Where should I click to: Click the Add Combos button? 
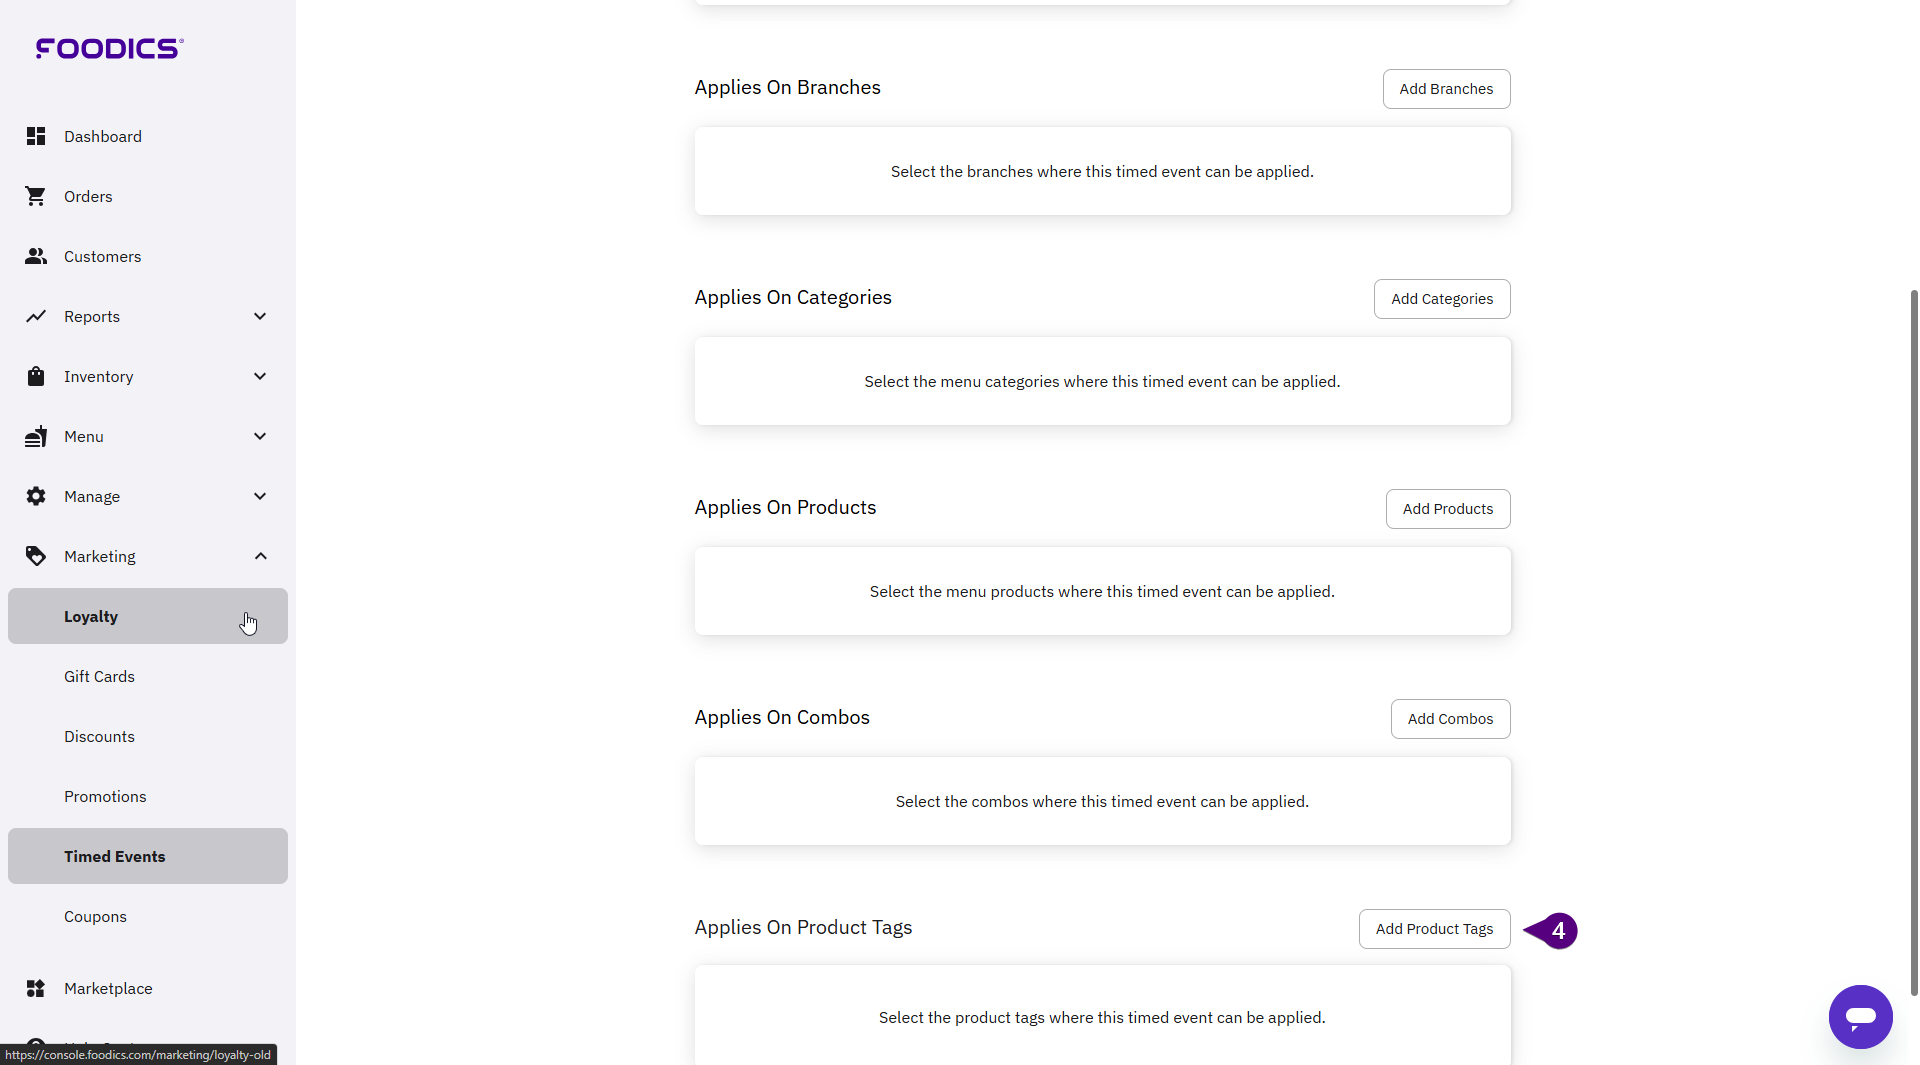click(x=1449, y=719)
